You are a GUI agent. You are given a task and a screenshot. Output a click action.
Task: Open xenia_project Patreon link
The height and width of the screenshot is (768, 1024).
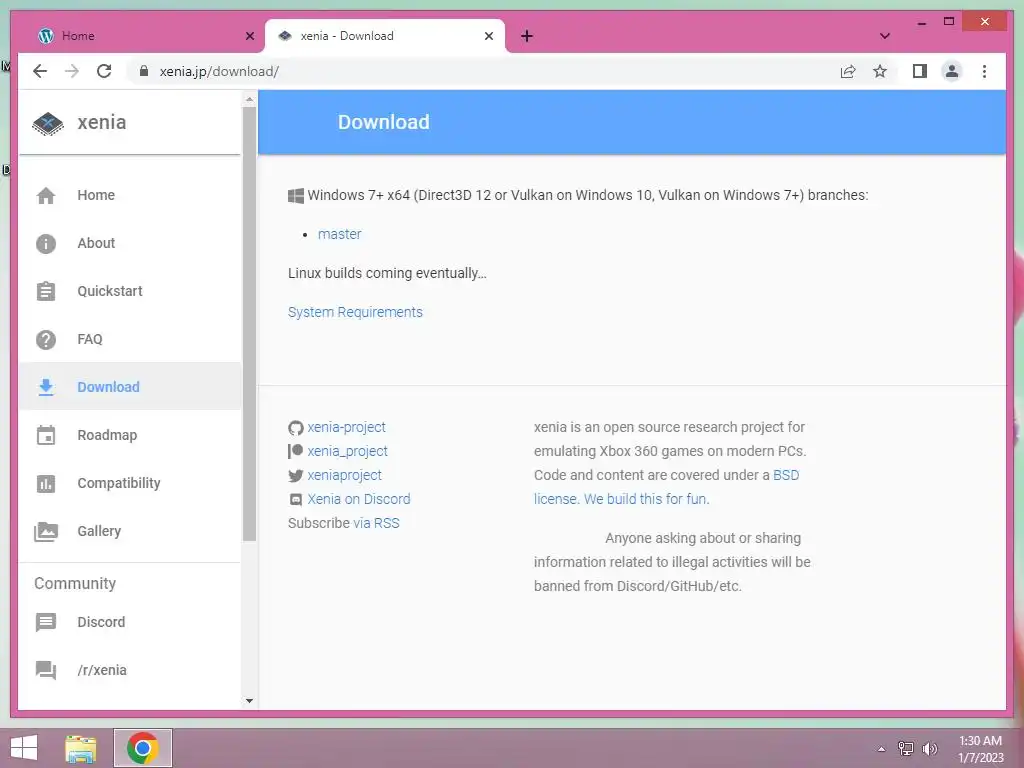click(347, 451)
